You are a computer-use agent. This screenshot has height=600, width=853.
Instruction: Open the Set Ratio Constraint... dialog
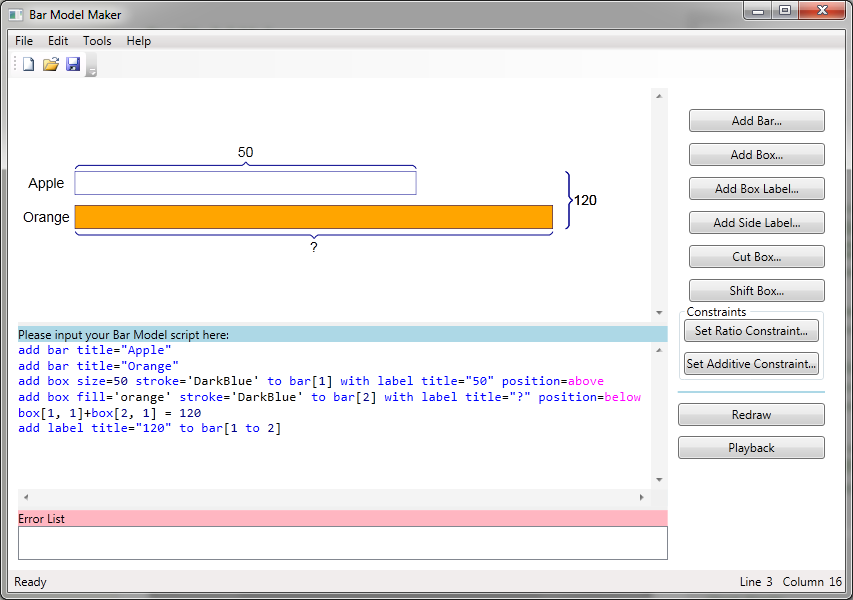click(x=751, y=331)
